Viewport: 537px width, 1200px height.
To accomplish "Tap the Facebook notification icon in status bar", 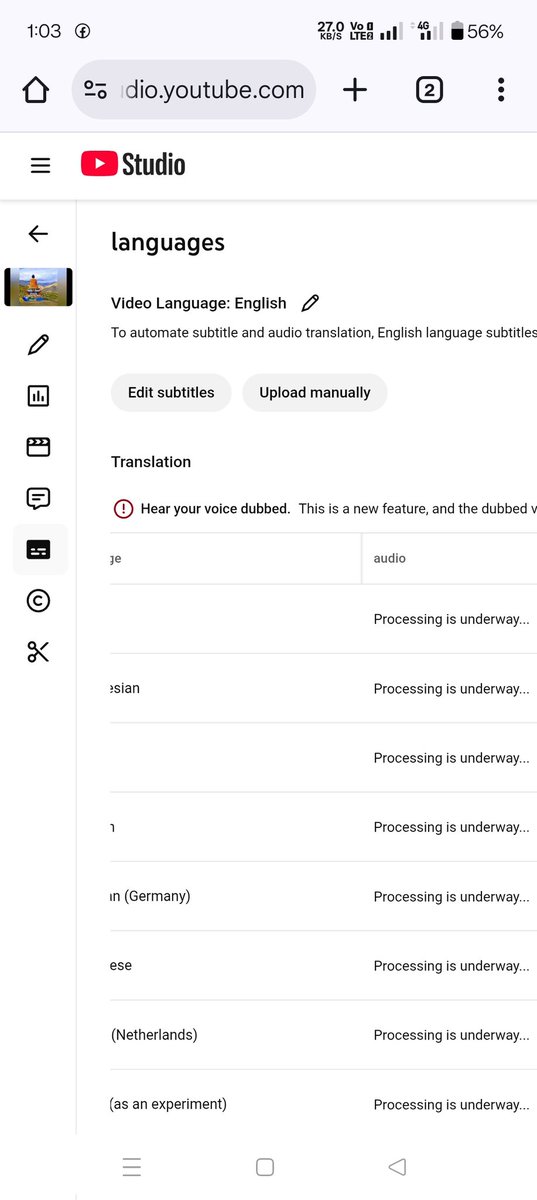I will click(x=83, y=32).
